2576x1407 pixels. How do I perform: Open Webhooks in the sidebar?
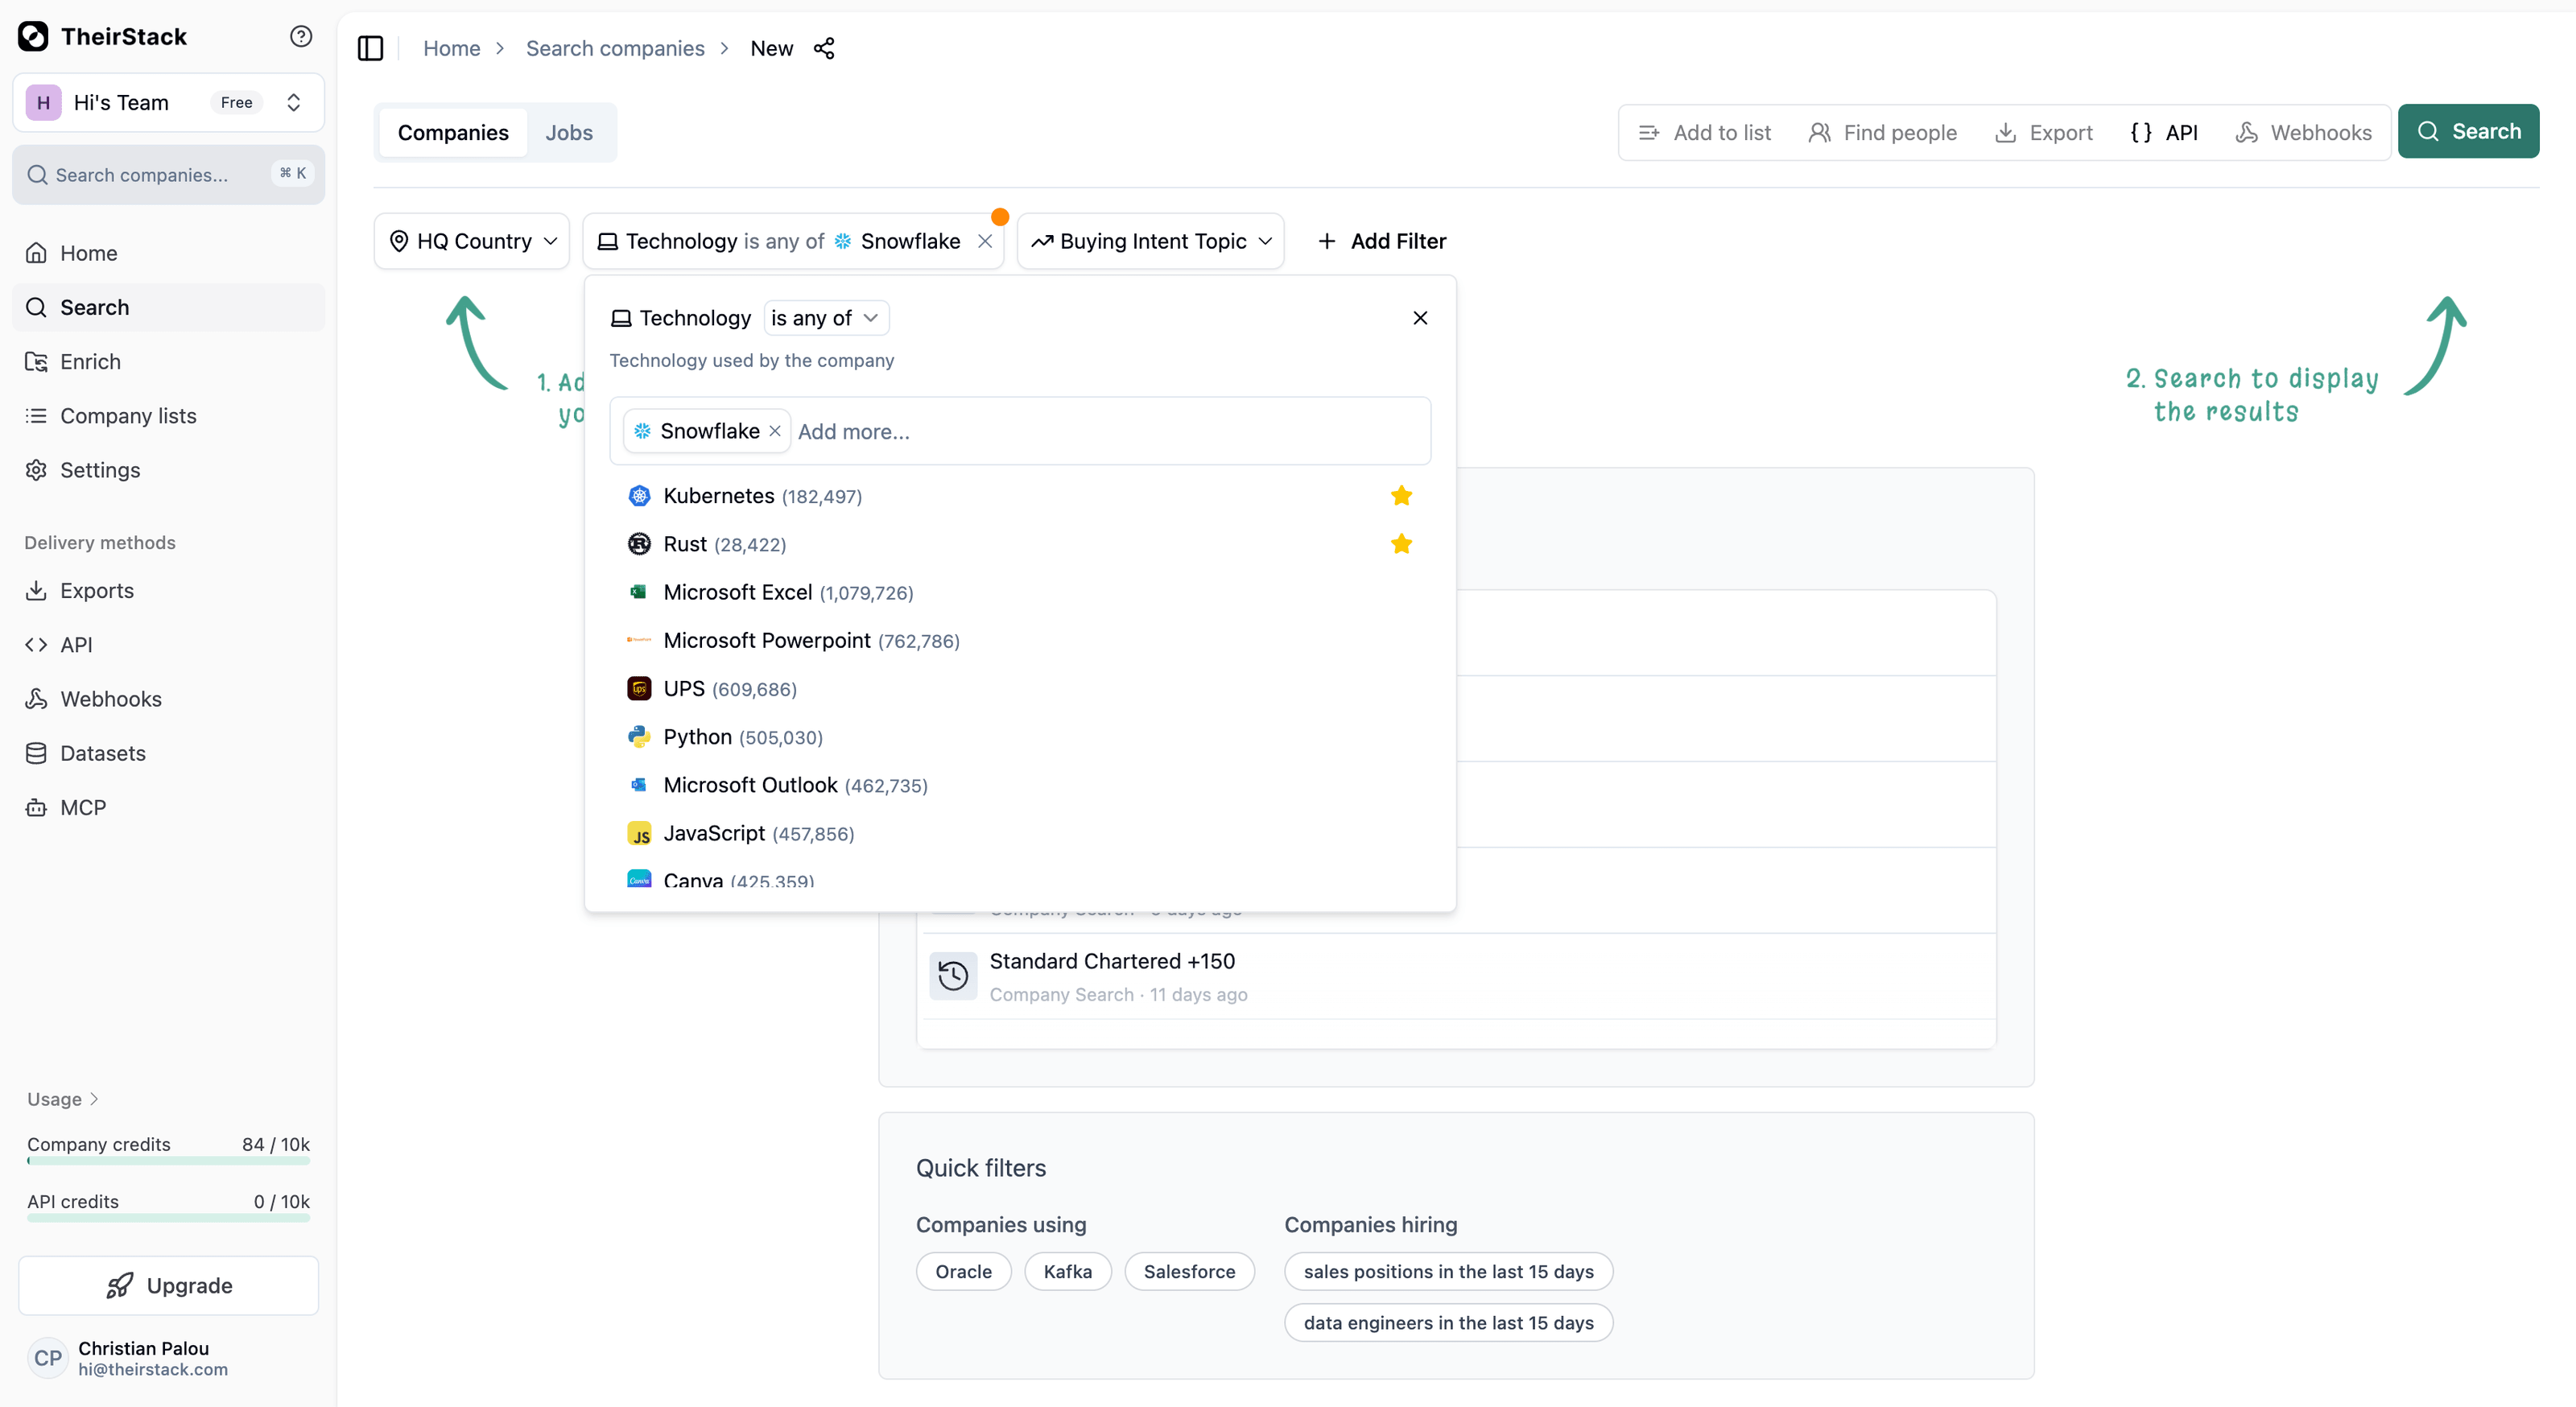[168, 699]
